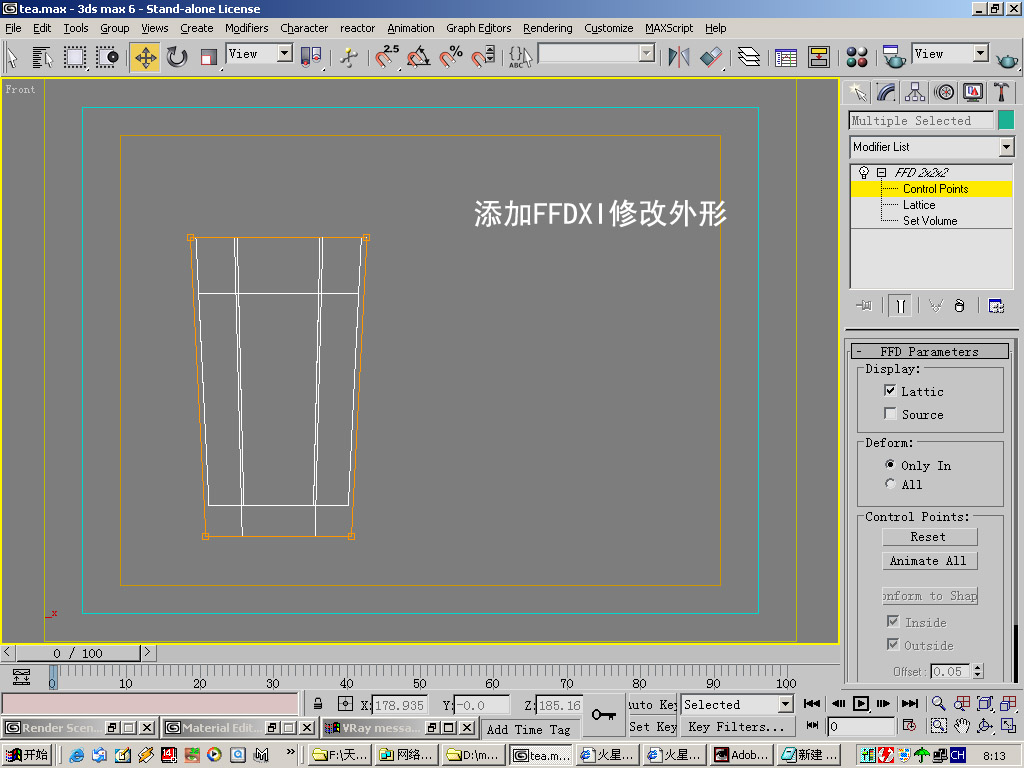Switch to Motion panel tab
This screenshot has height=768, width=1024.
click(944, 92)
